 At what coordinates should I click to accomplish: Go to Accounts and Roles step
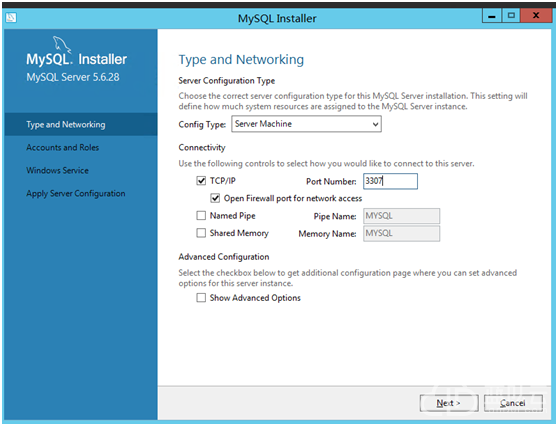63,147
